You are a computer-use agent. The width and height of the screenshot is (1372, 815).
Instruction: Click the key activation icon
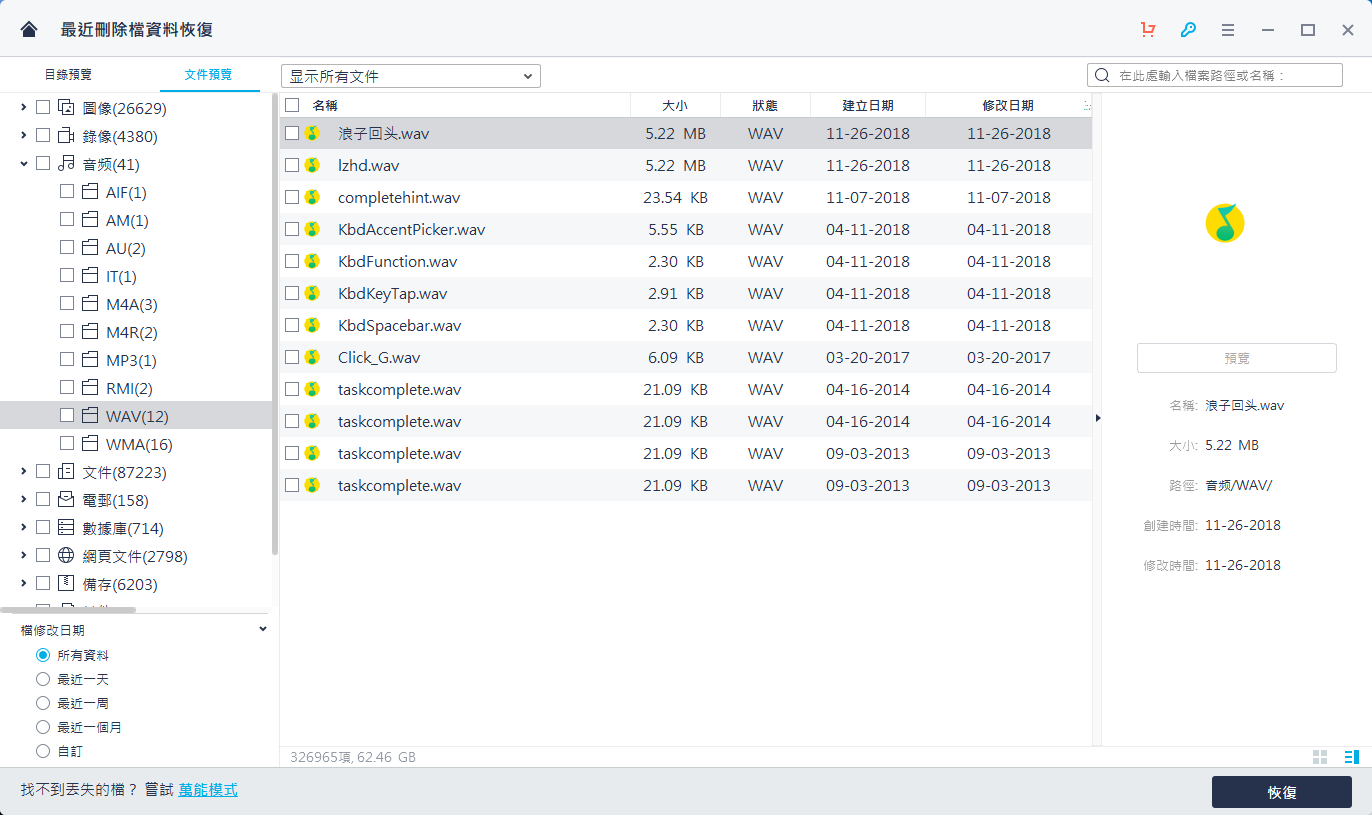tap(1188, 30)
